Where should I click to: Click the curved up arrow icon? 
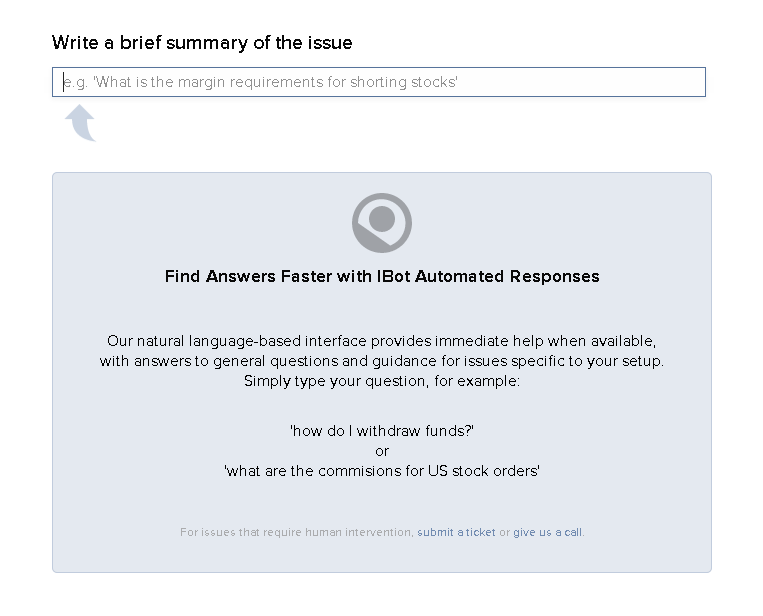81,124
